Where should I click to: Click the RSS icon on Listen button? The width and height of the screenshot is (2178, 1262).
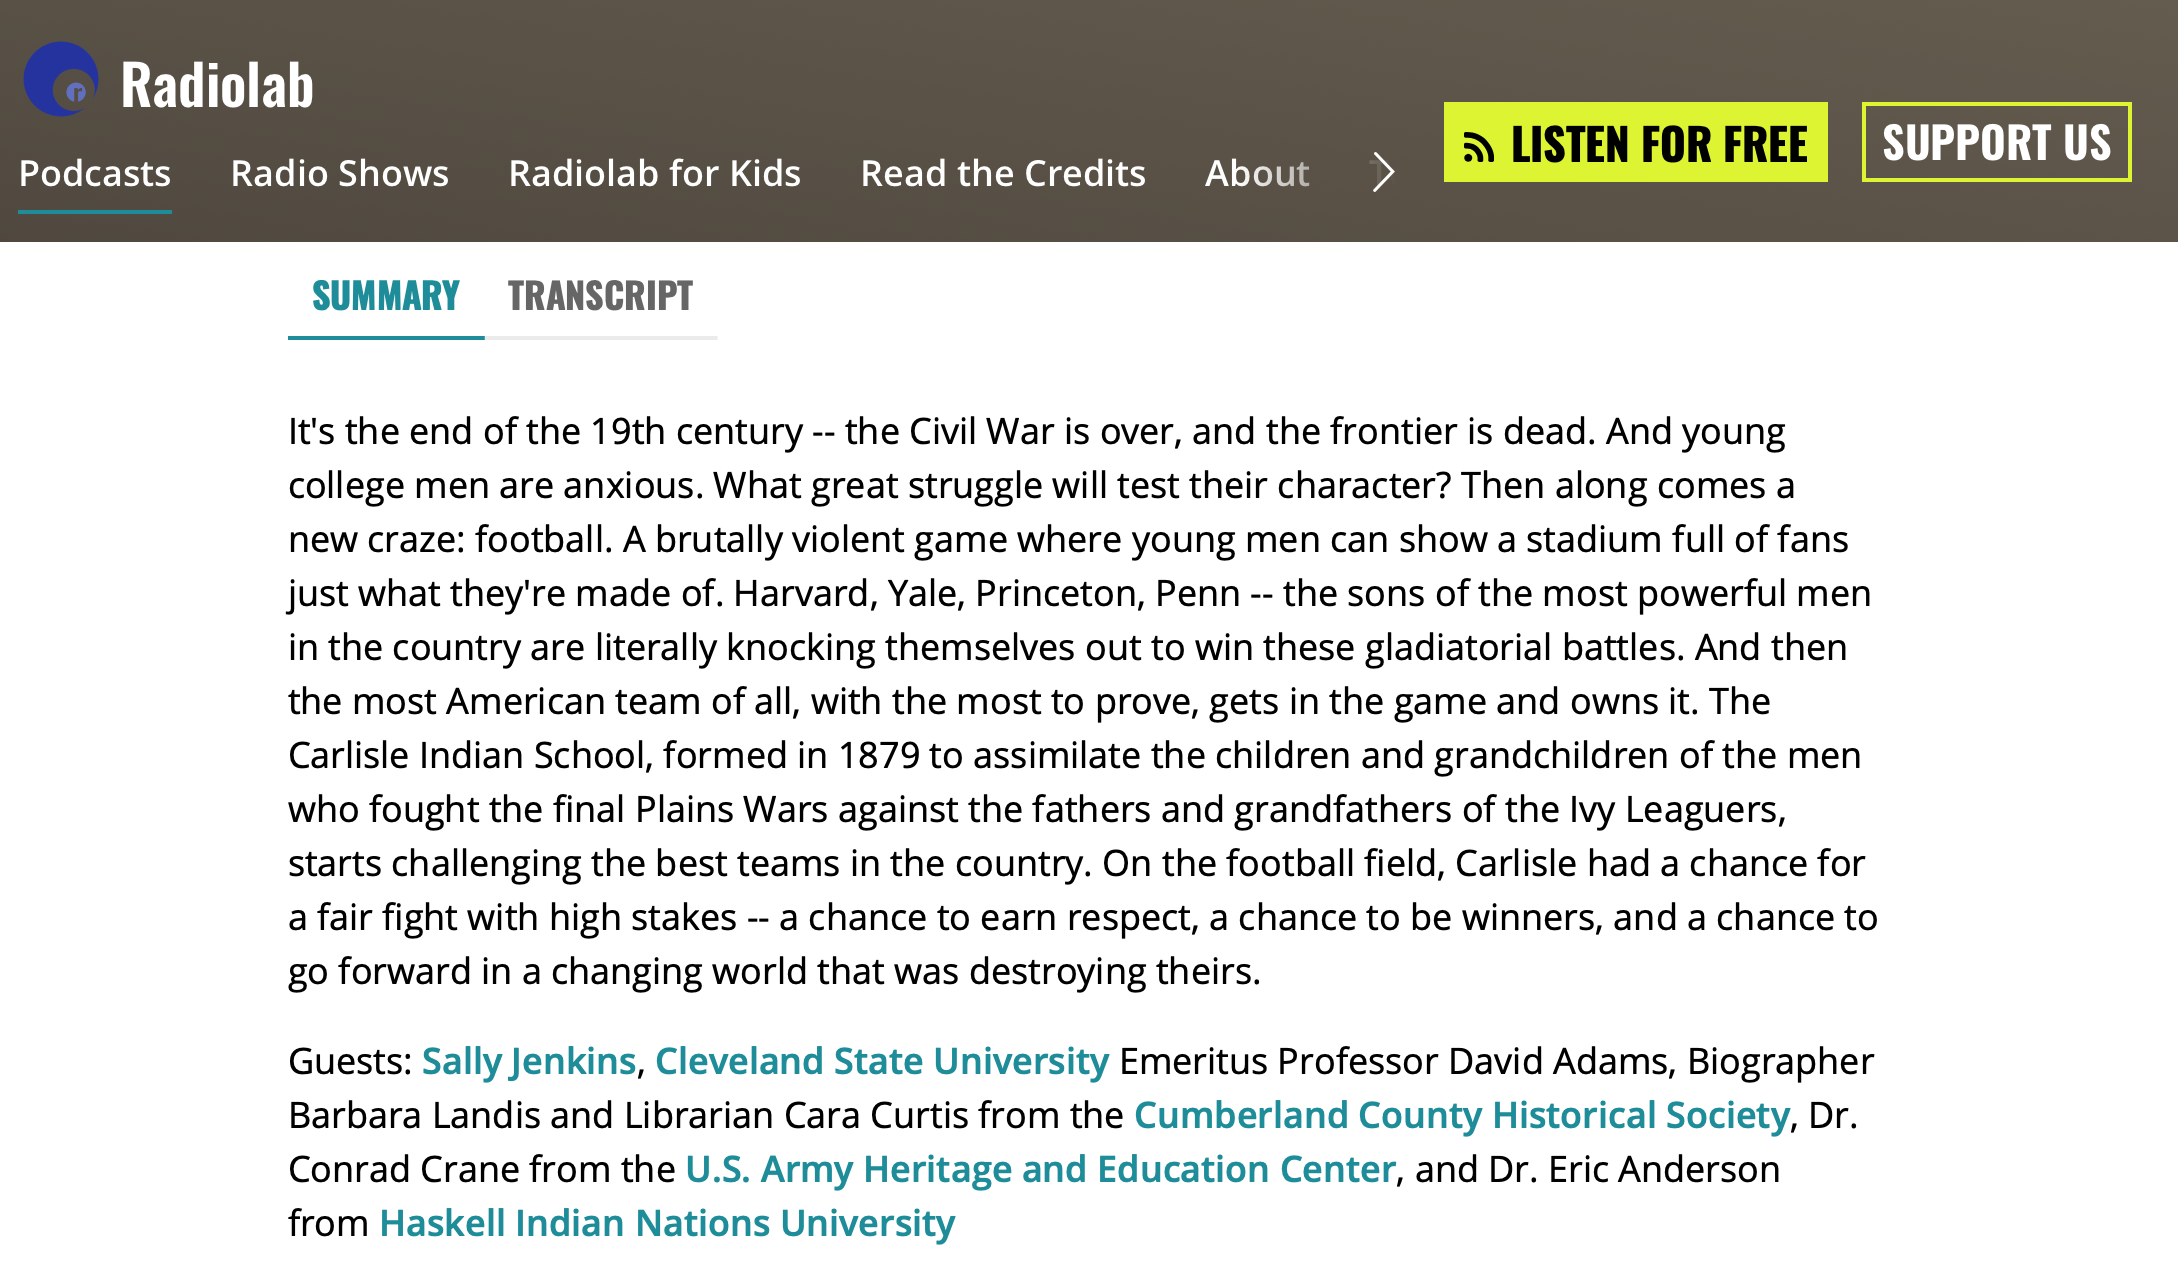[1478, 147]
